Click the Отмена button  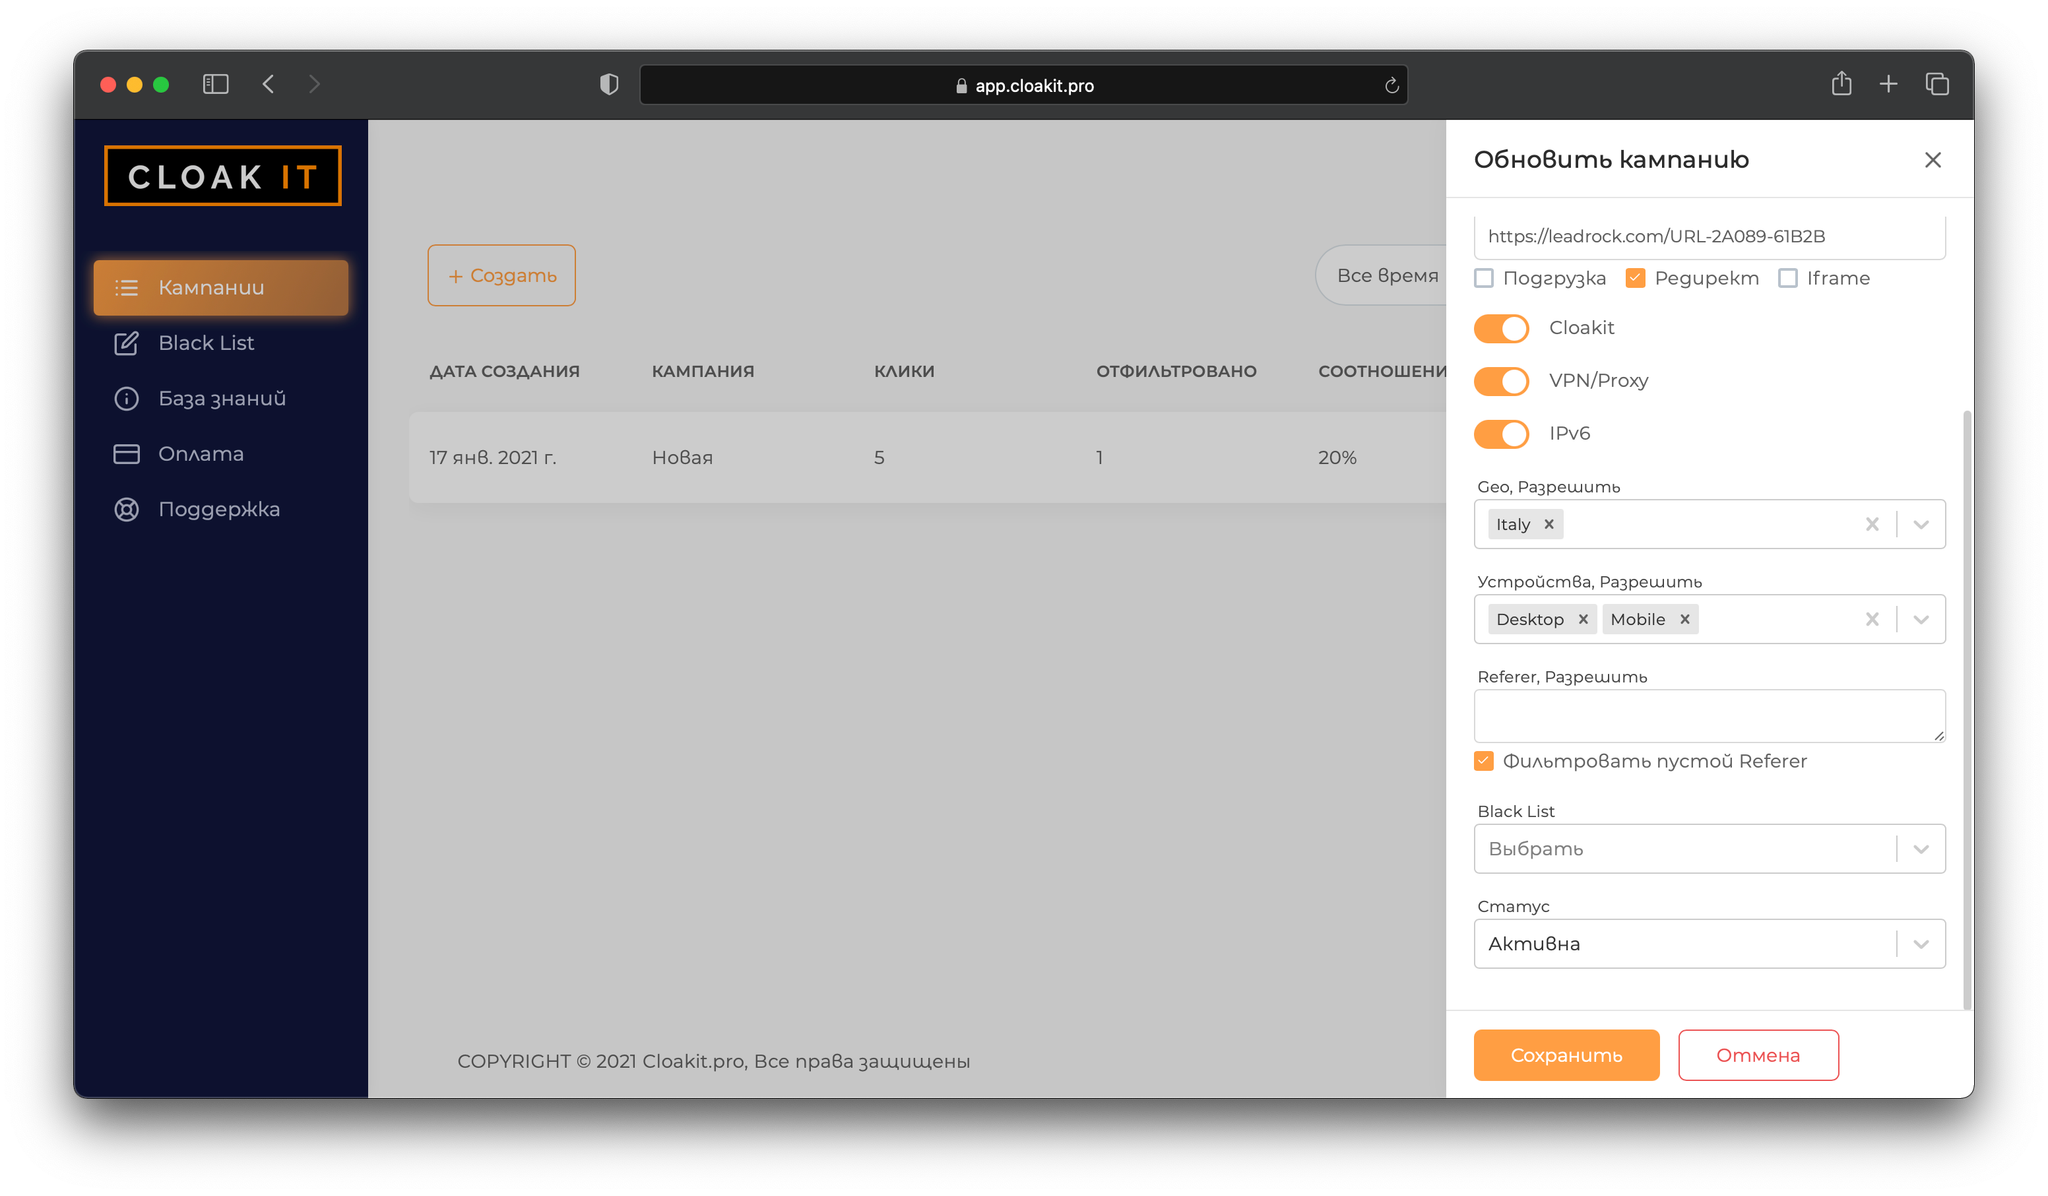click(1757, 1055)
